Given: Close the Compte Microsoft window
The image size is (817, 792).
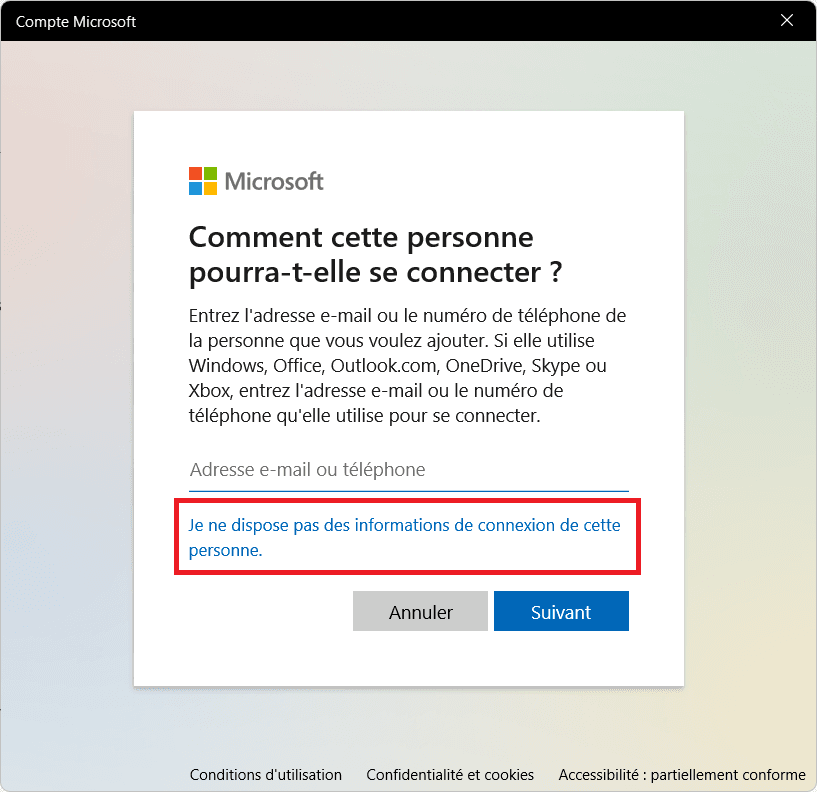Looking at the screenshot, I should (786, 20).
